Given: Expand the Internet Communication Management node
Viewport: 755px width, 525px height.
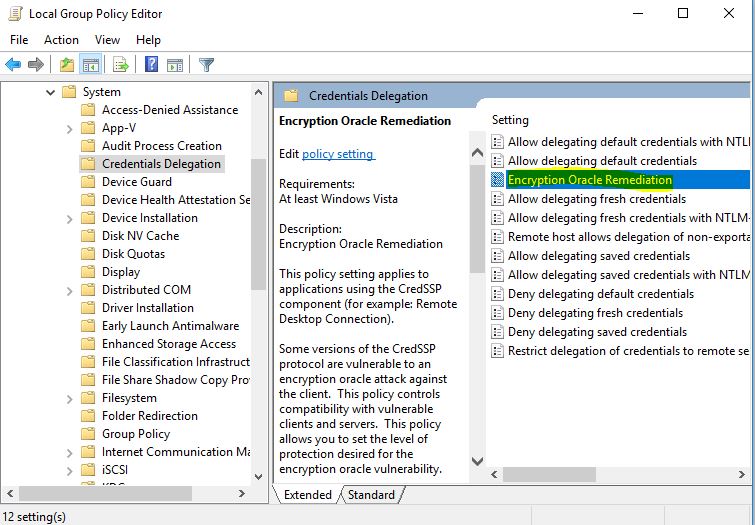Looking at the screenshot, I should [69, 453].
